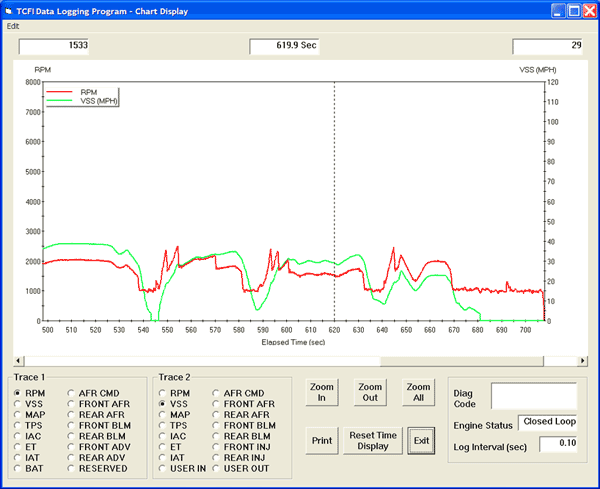Pick REAR INJ in Trace 2
Image resolution: width=600 pixels, height=489 pixels.
click(217, 457)
